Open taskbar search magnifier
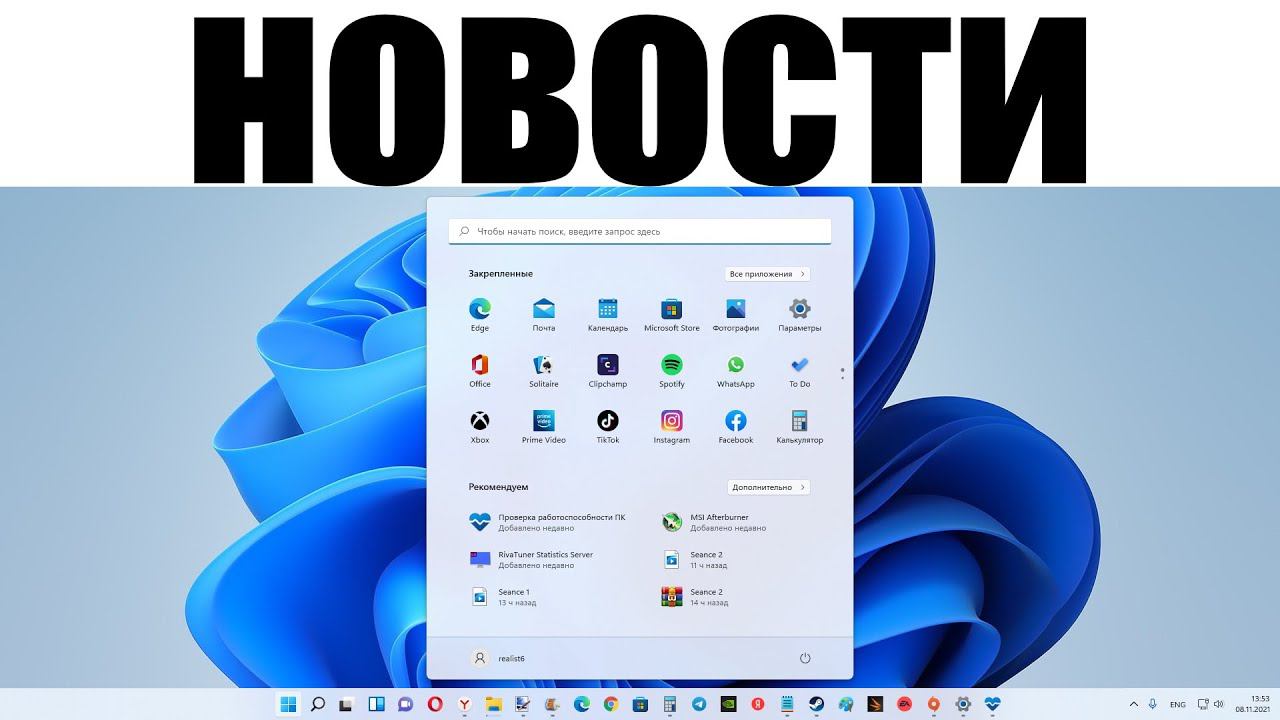 click(x=318, y=704)
